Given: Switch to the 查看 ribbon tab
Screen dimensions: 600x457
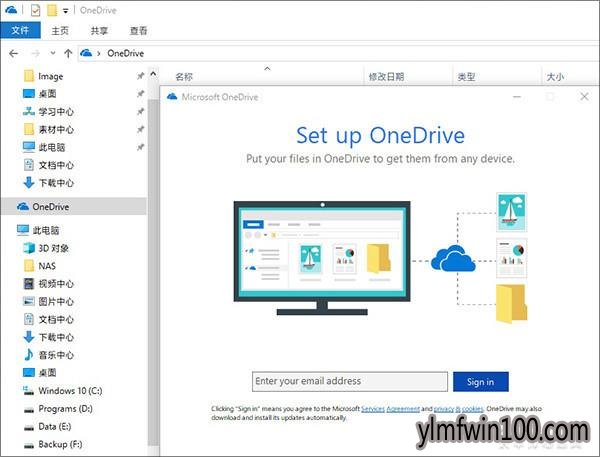Looking at the screenshot, I should (138, 31).
